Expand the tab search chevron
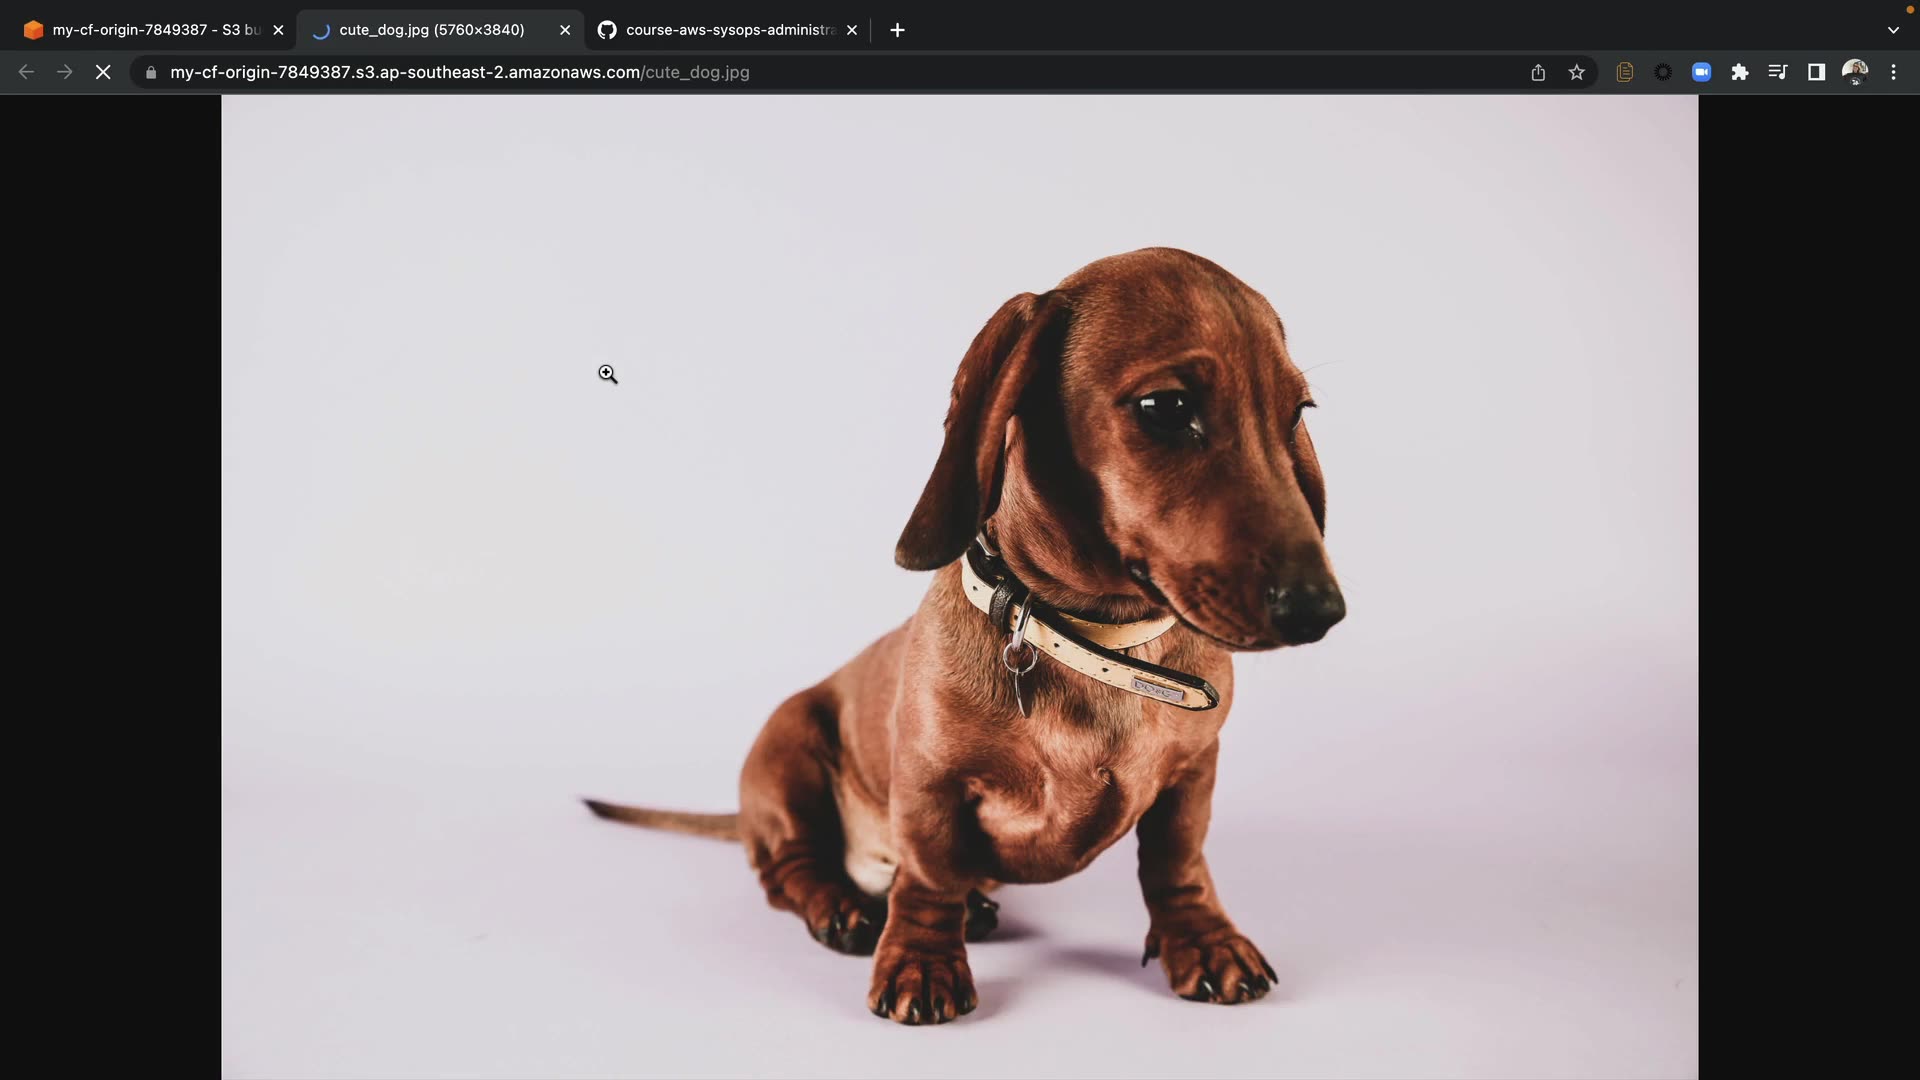The height and width of the screenshot is (1080, 1920). pyautogui.click(x=1893, y=30)
